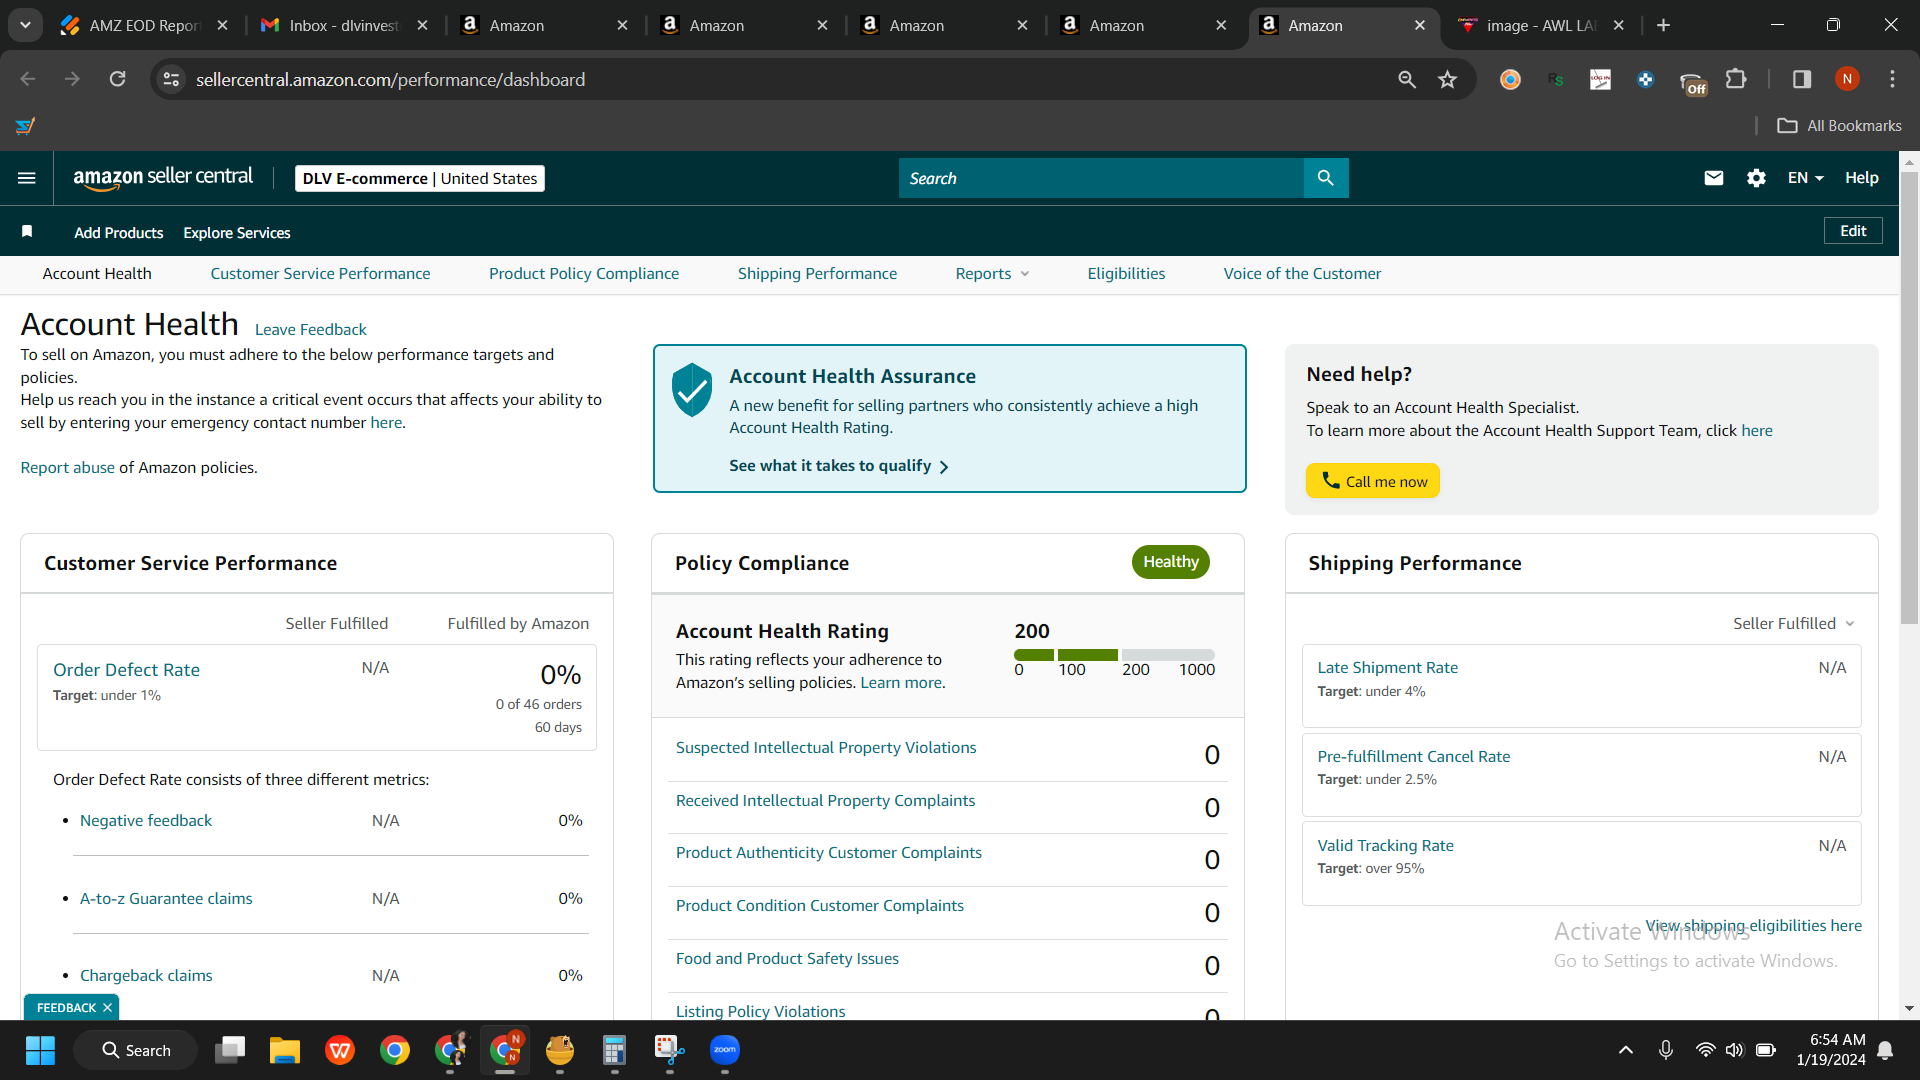Click the Seller Central search field
Viewport: 1920px width, 1080px height.
pos(1101,178)
